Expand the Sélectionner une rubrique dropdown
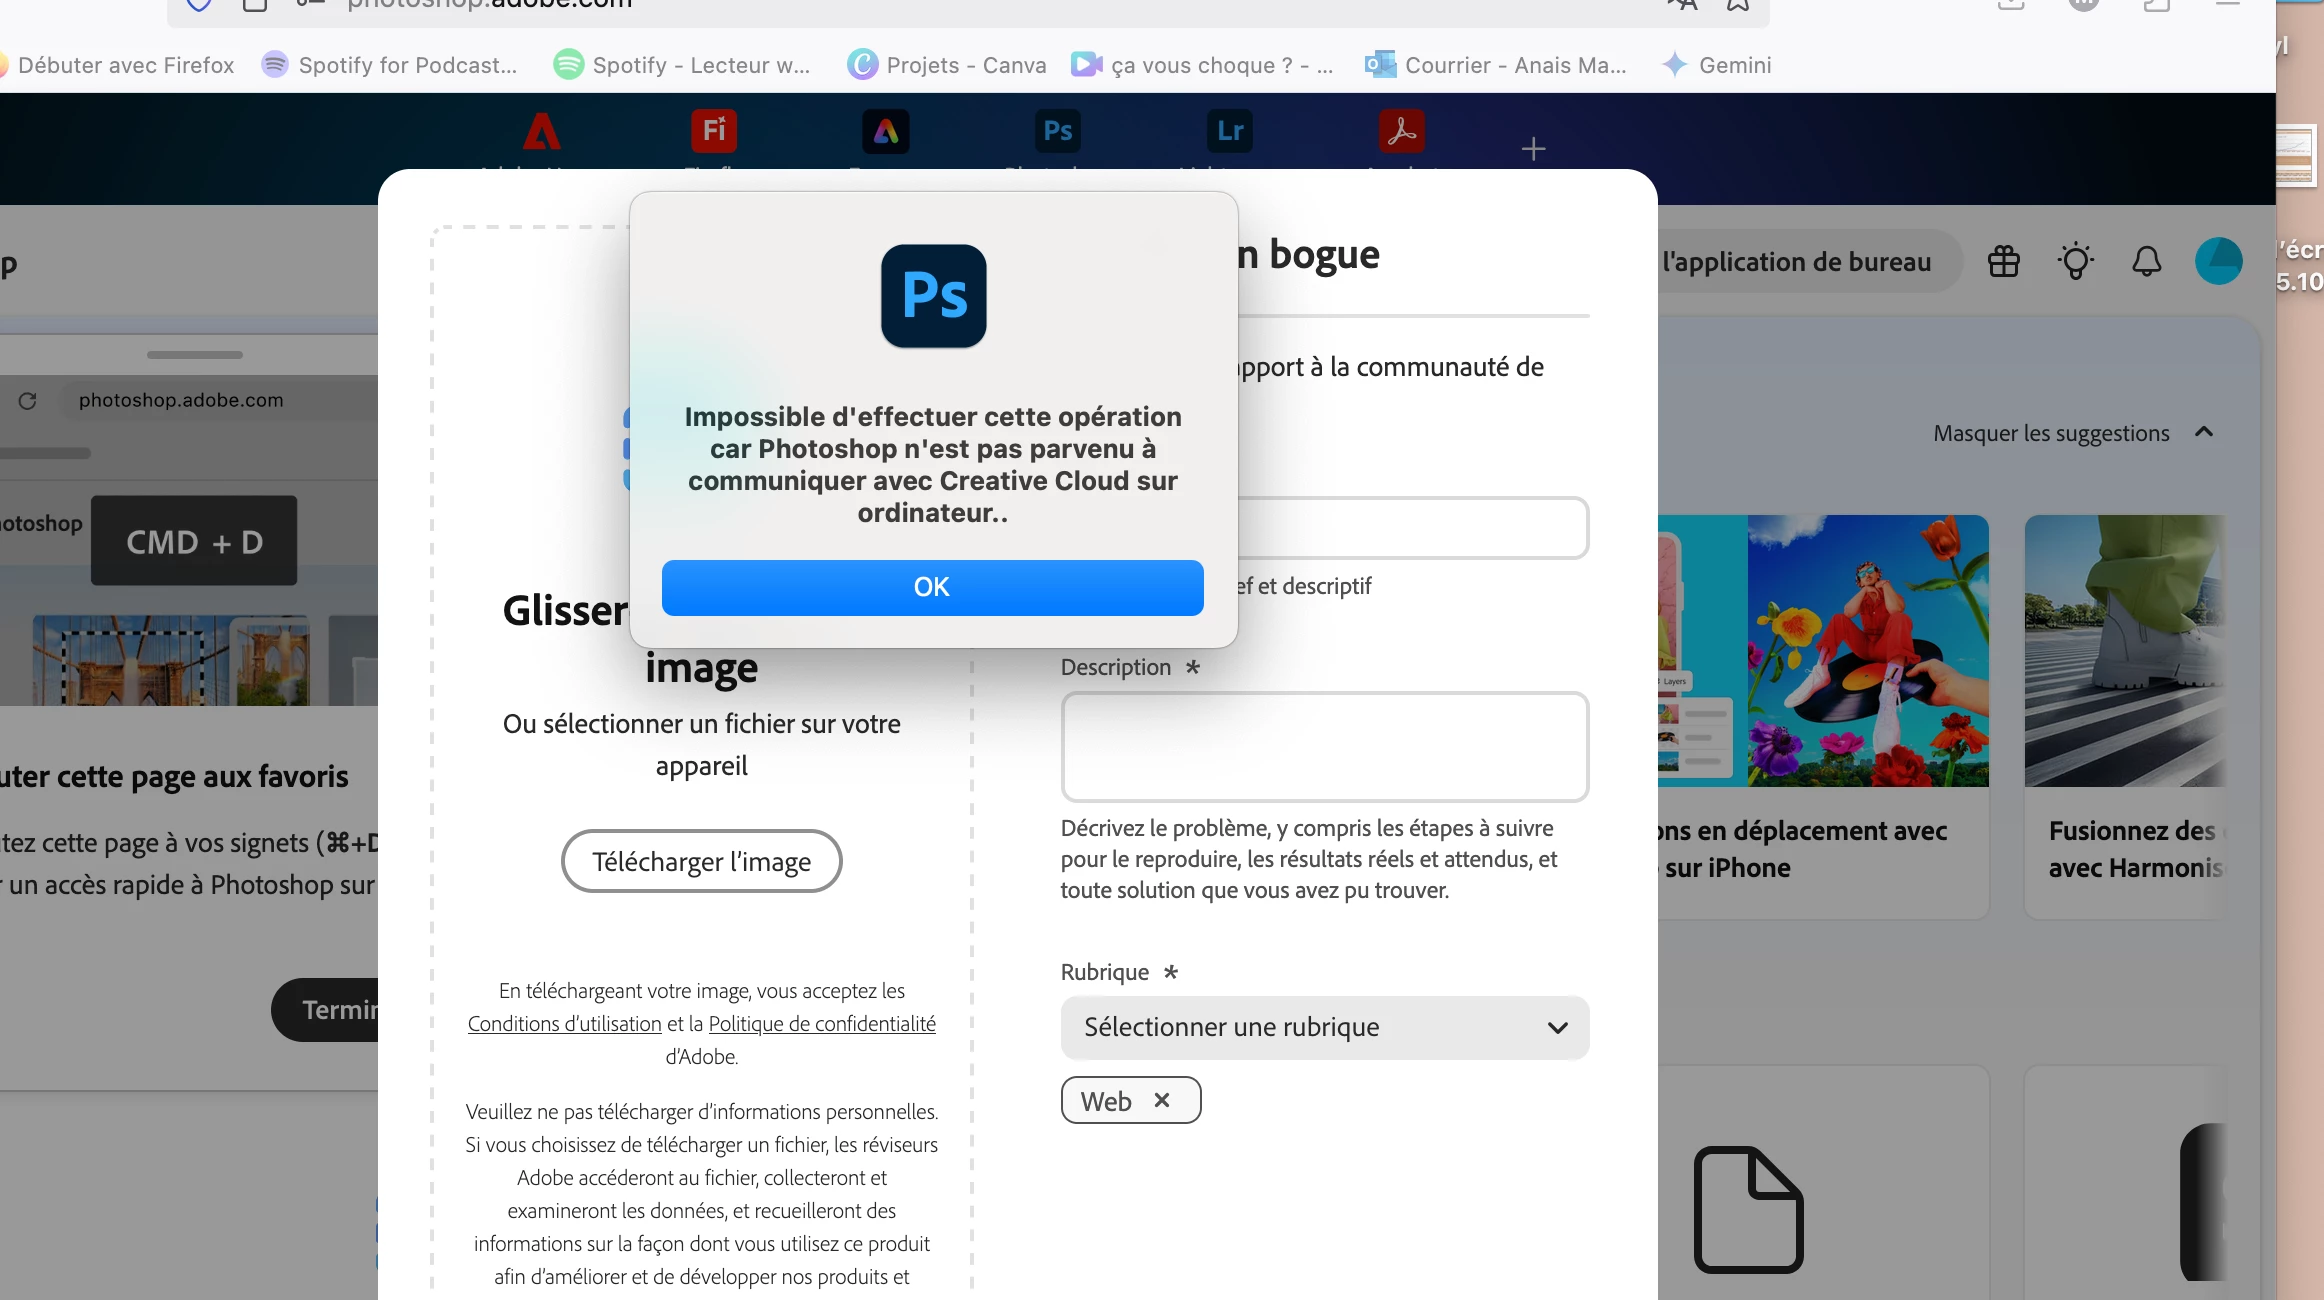 point(1324,1027)
